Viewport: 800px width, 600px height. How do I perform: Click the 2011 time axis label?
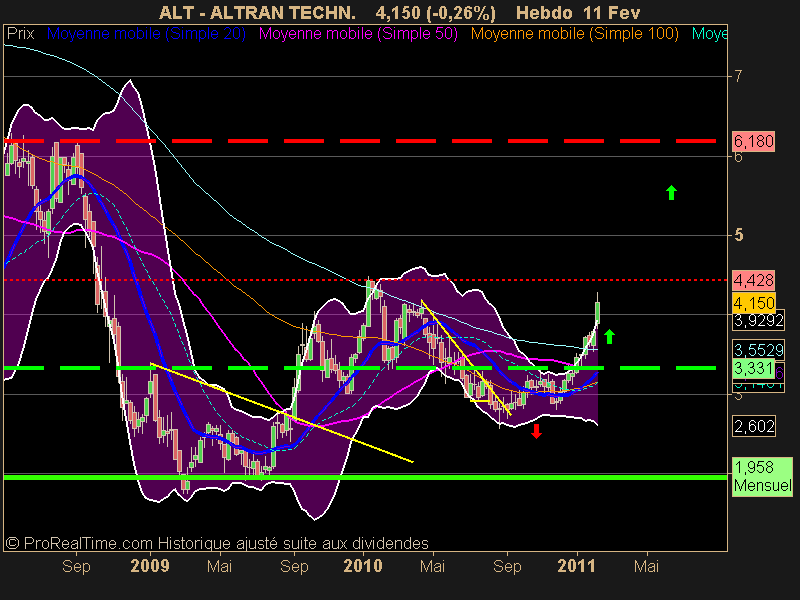click(577, 566)
